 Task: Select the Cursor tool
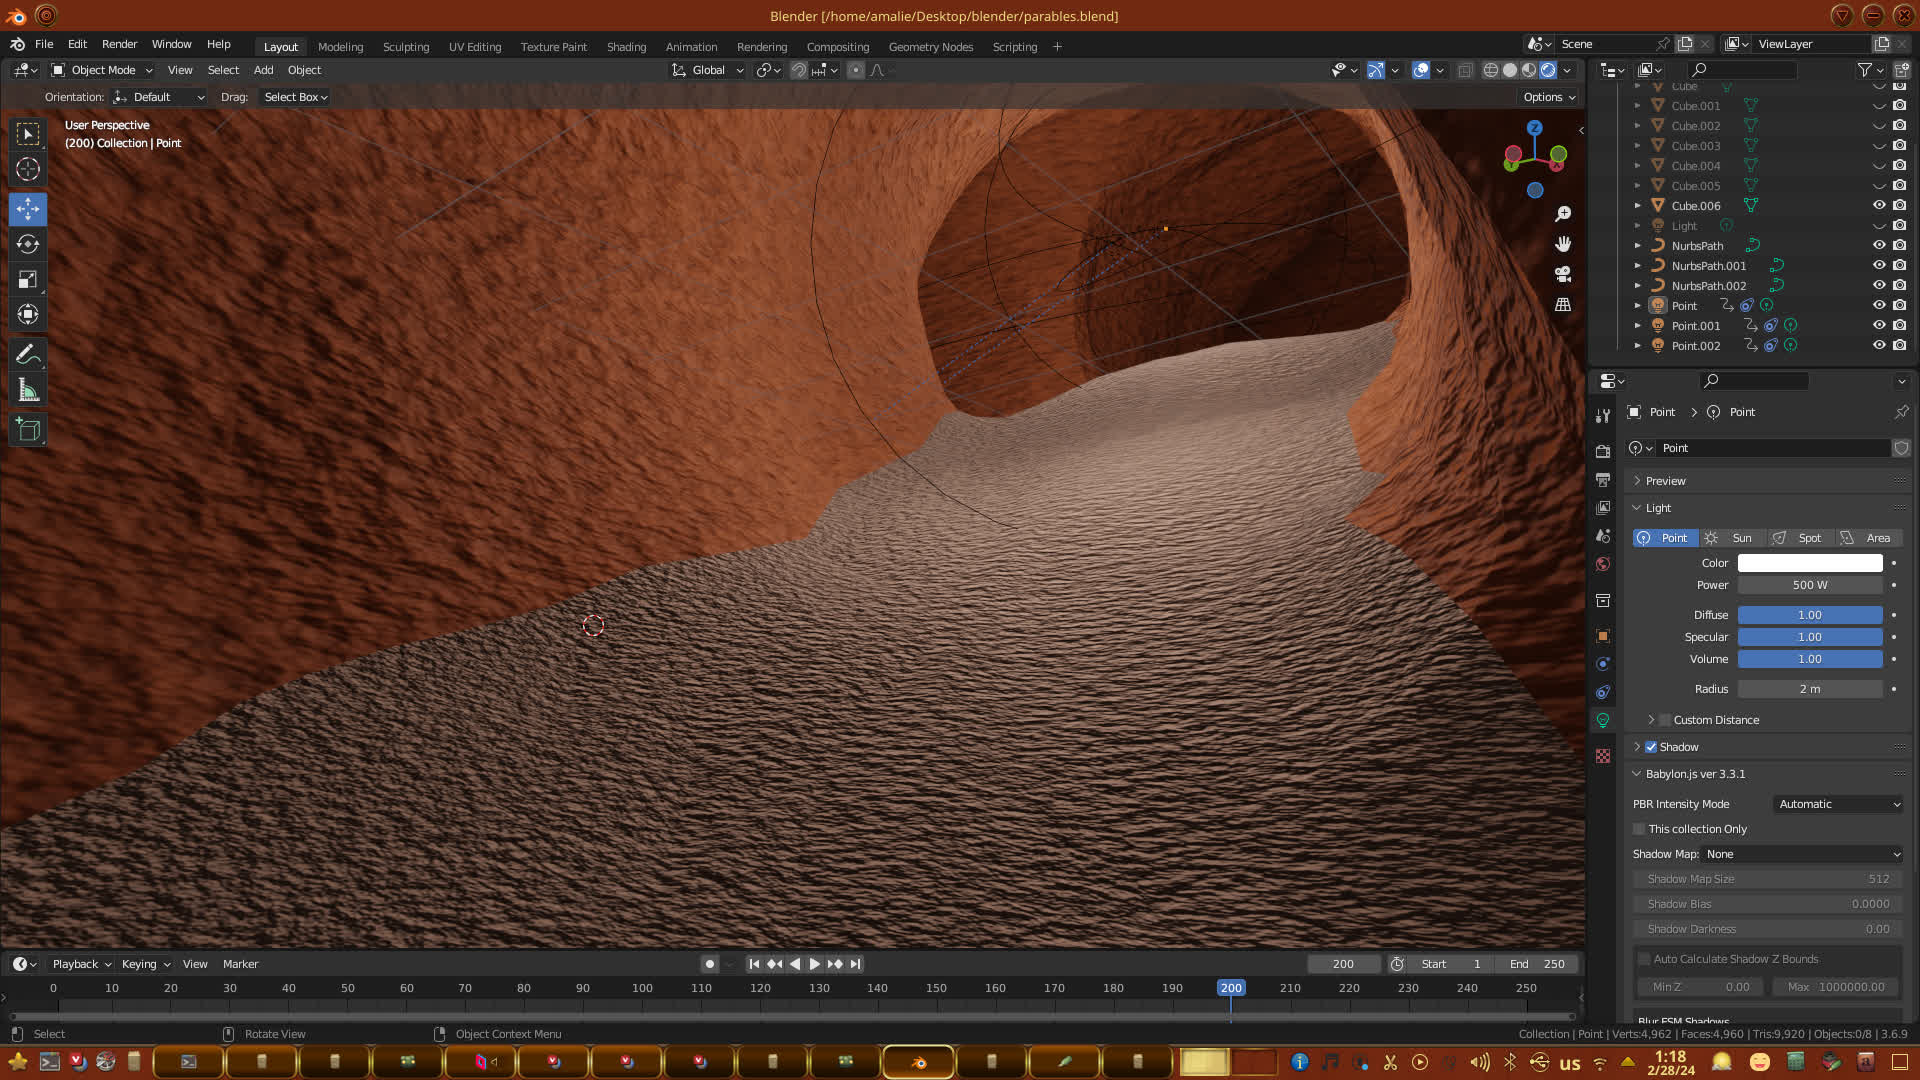click(28, 169)
